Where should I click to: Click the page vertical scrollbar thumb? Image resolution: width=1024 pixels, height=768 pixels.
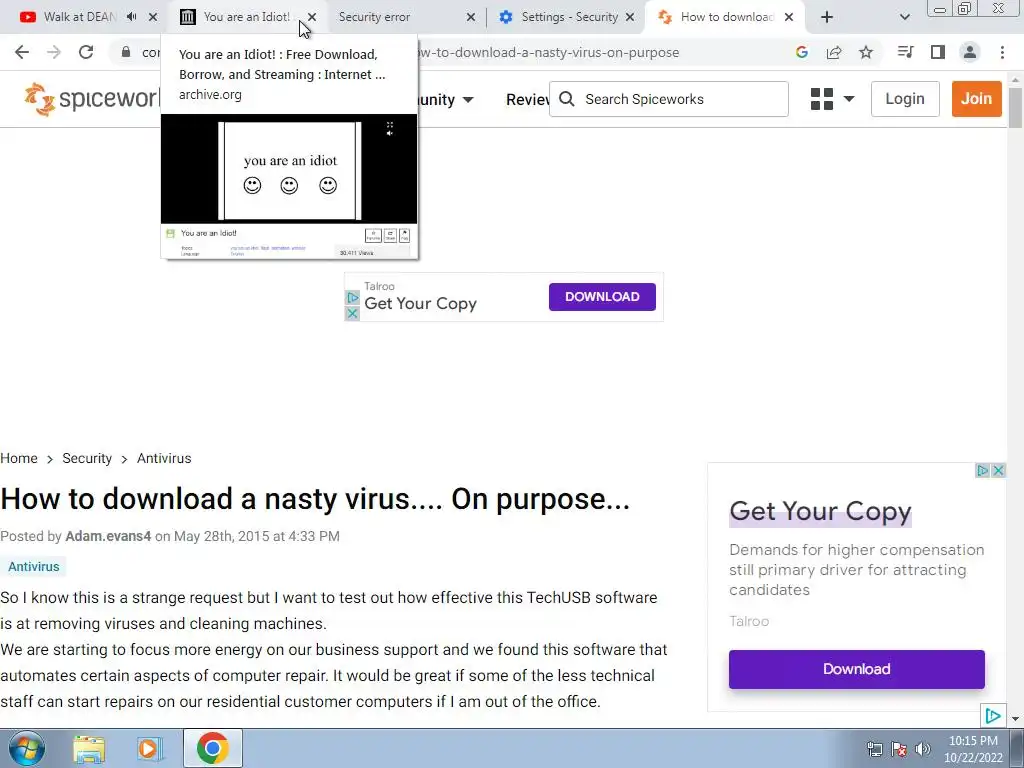pos(1016,107)
